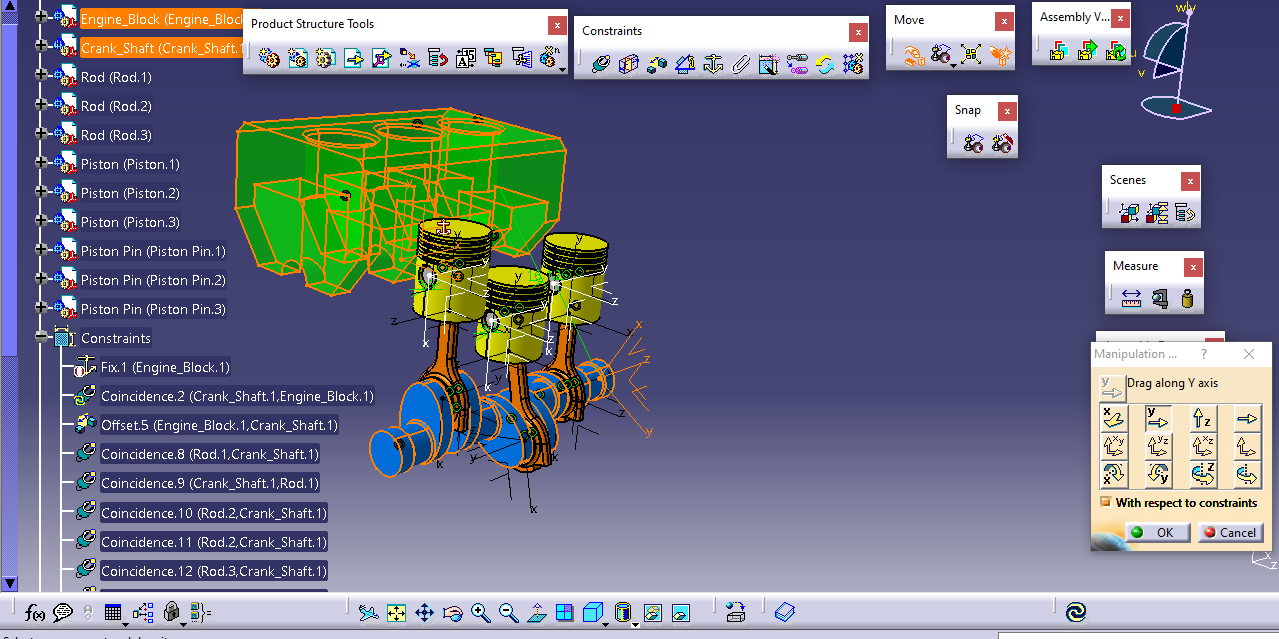Expand the Piston (Piston.1) tree node
Viewport: 1279px width, 639px height.
pos(41,163)
